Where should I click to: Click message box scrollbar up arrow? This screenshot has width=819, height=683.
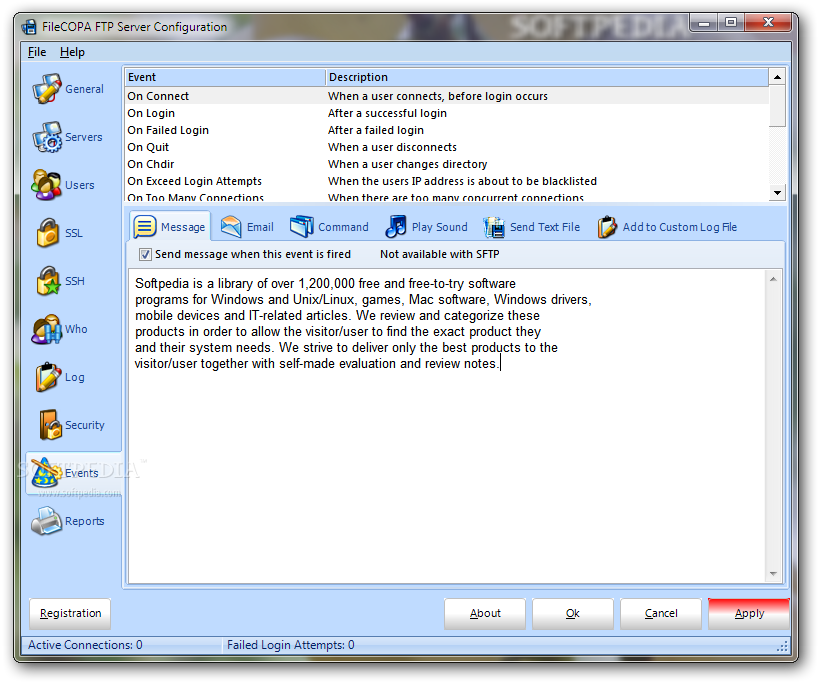pyautogui.click(x=773, y=279)
